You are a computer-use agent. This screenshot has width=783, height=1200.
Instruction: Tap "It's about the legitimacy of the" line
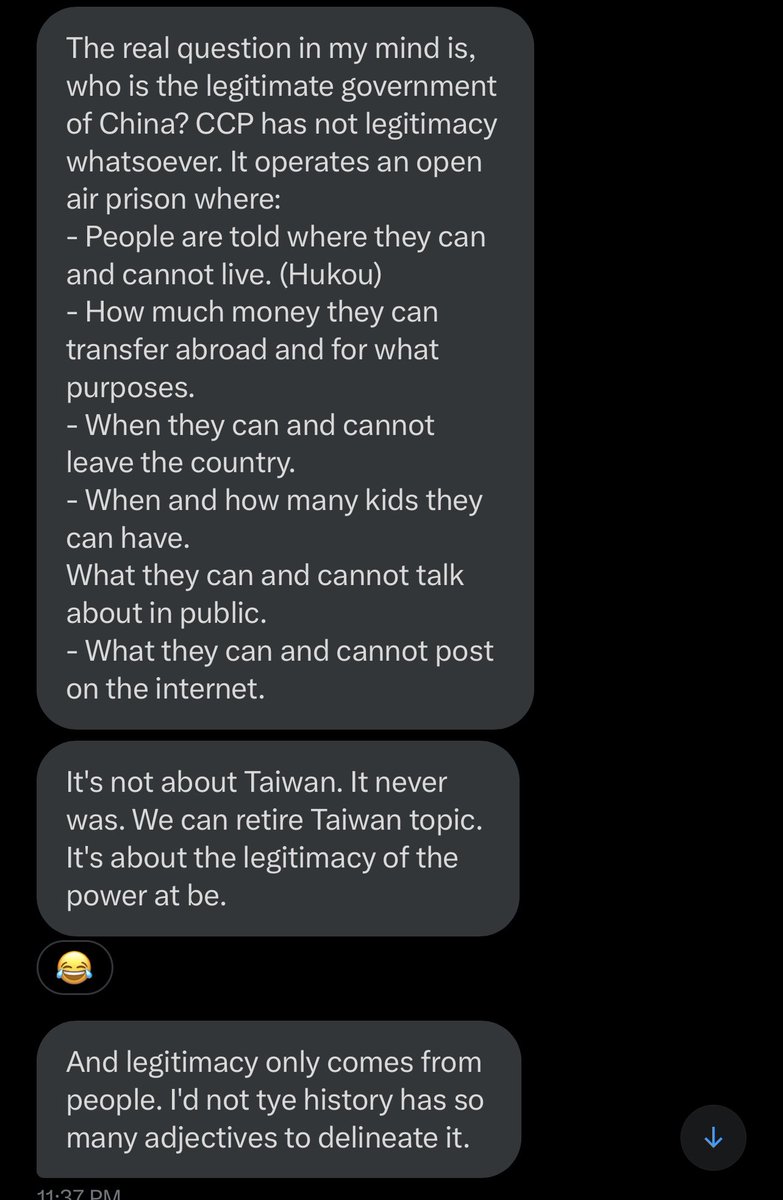pyautogui.click(x=262, y=858)
